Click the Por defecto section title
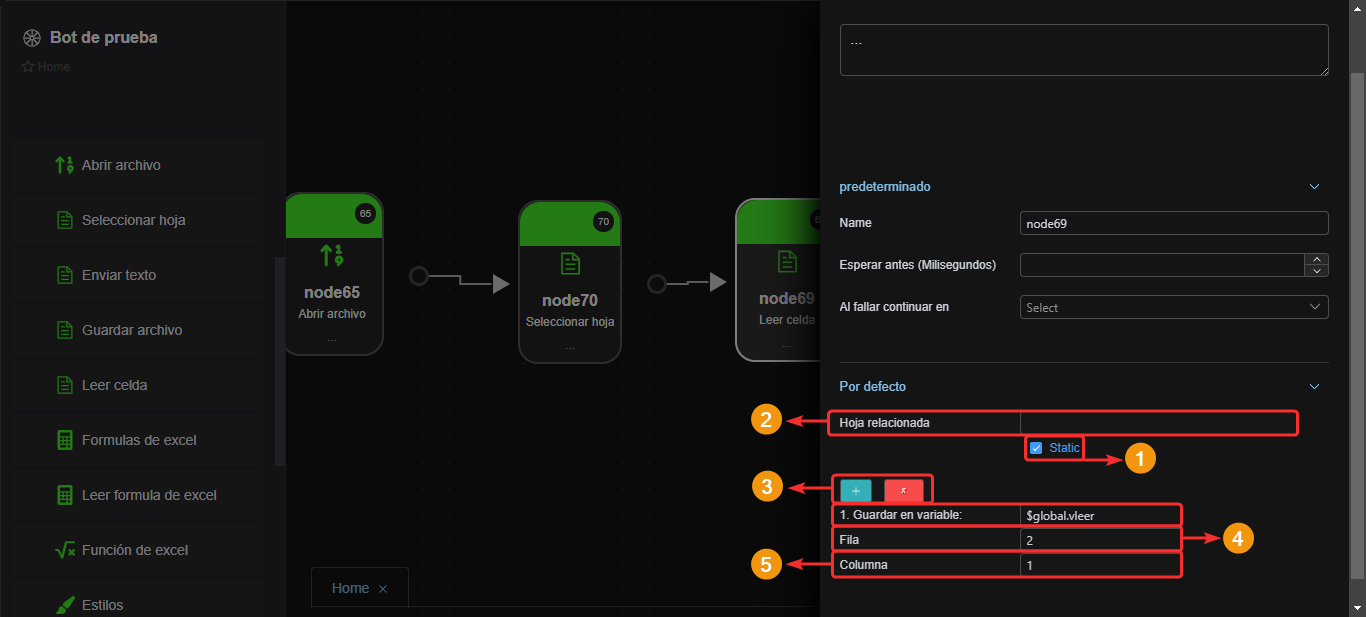The width and height of the screenshot is (1366, 617). pyautogui.click(x=872, y=386)
